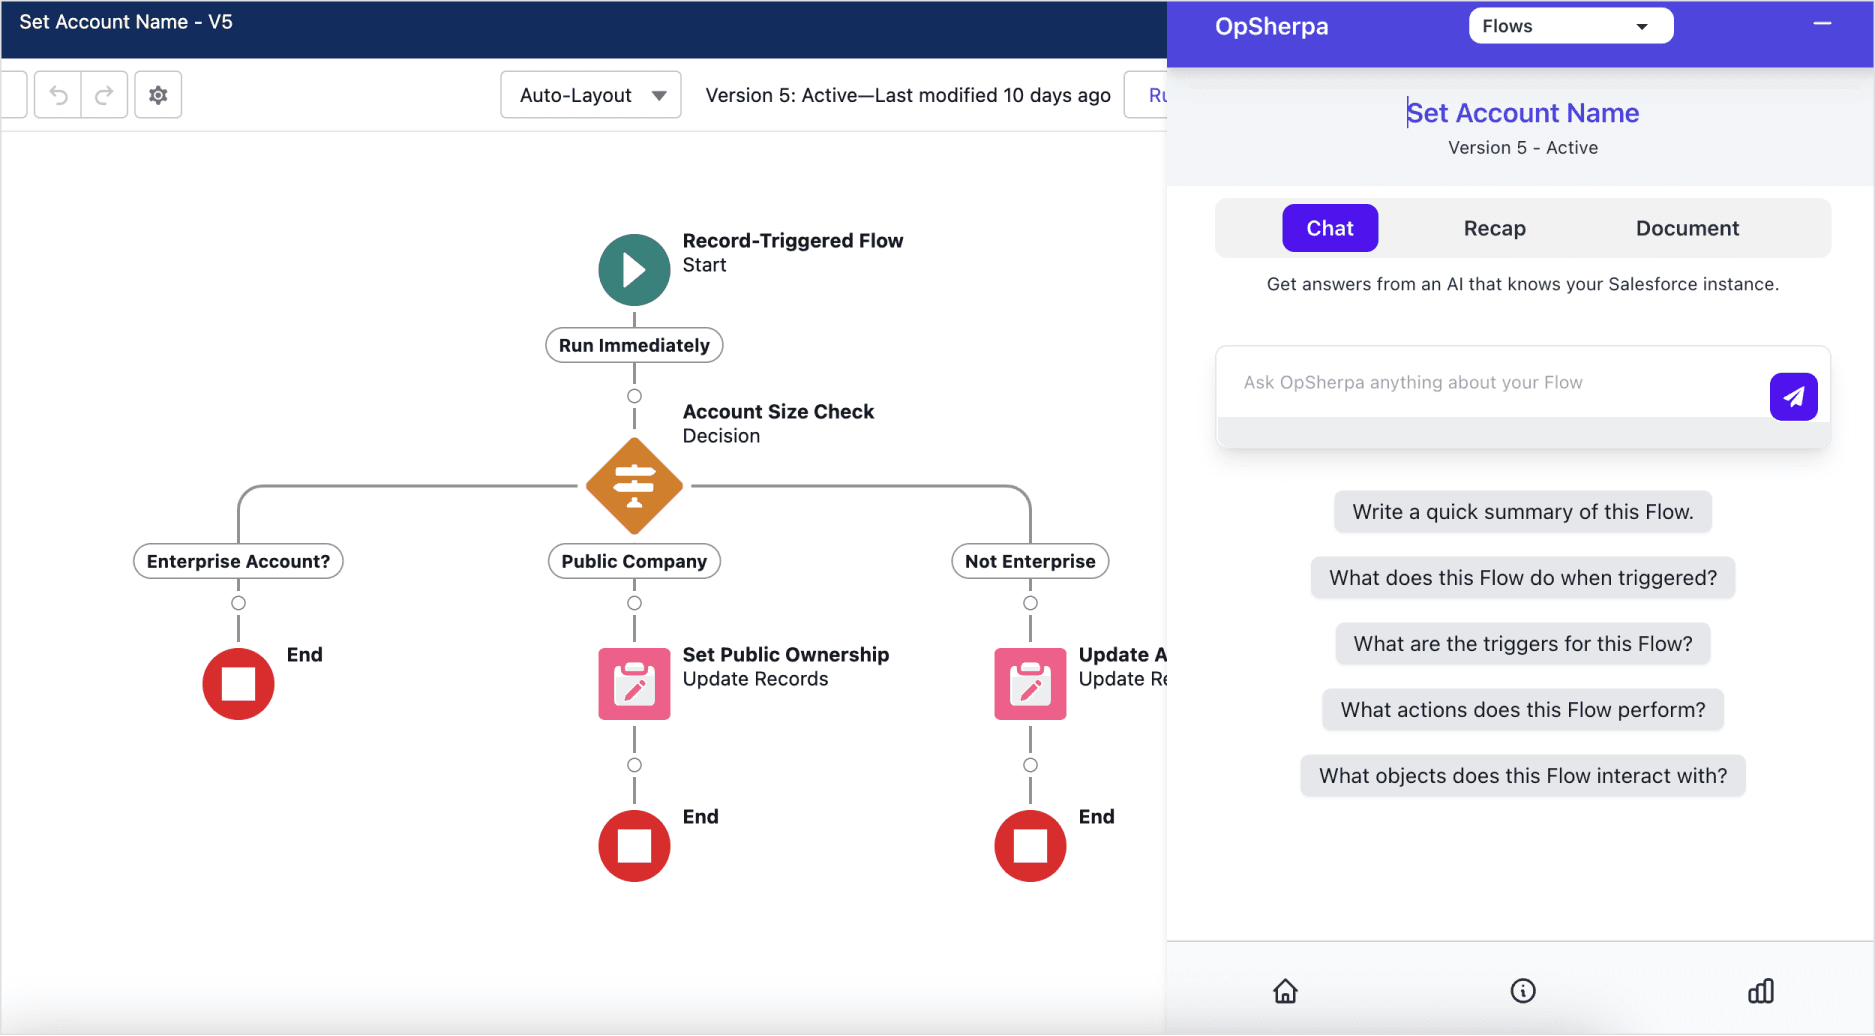Viewport: 1875px width, 1036px height.
Task: Open the OpSherpa info icon
Action: (x=1523, y=991)
